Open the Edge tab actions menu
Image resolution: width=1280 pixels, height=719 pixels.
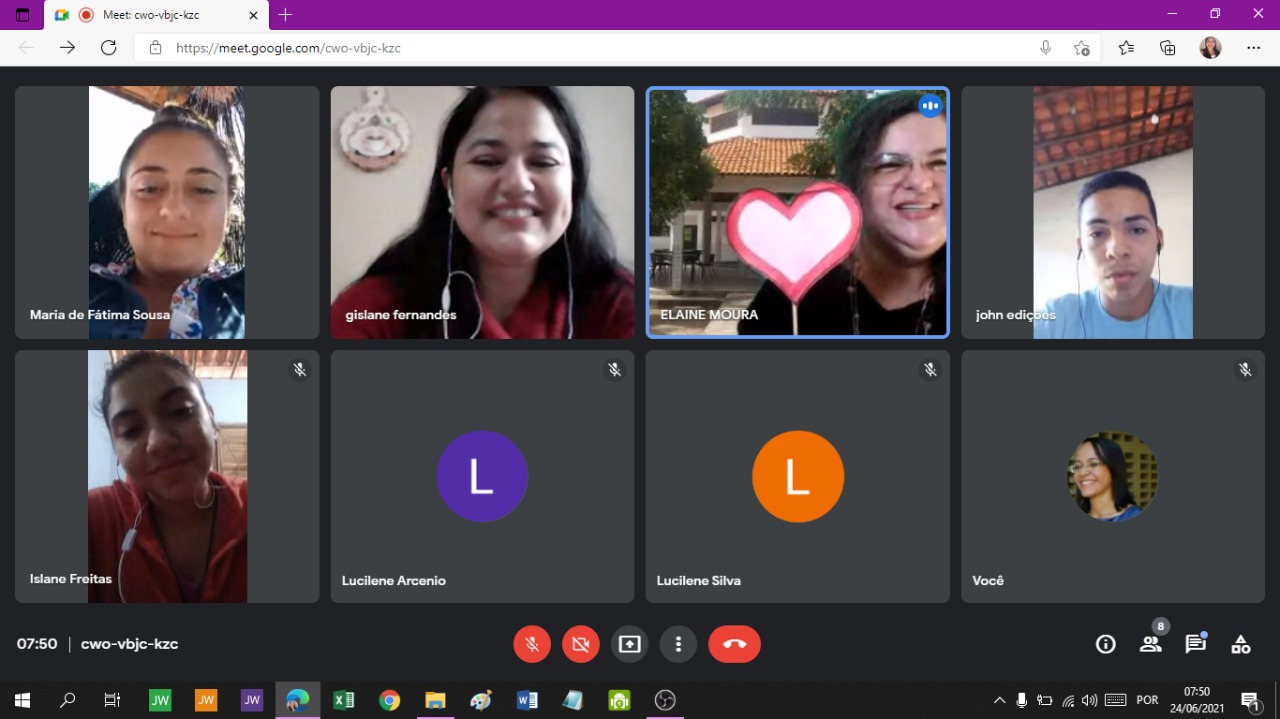pyautogui.click(x=22, y=15)
